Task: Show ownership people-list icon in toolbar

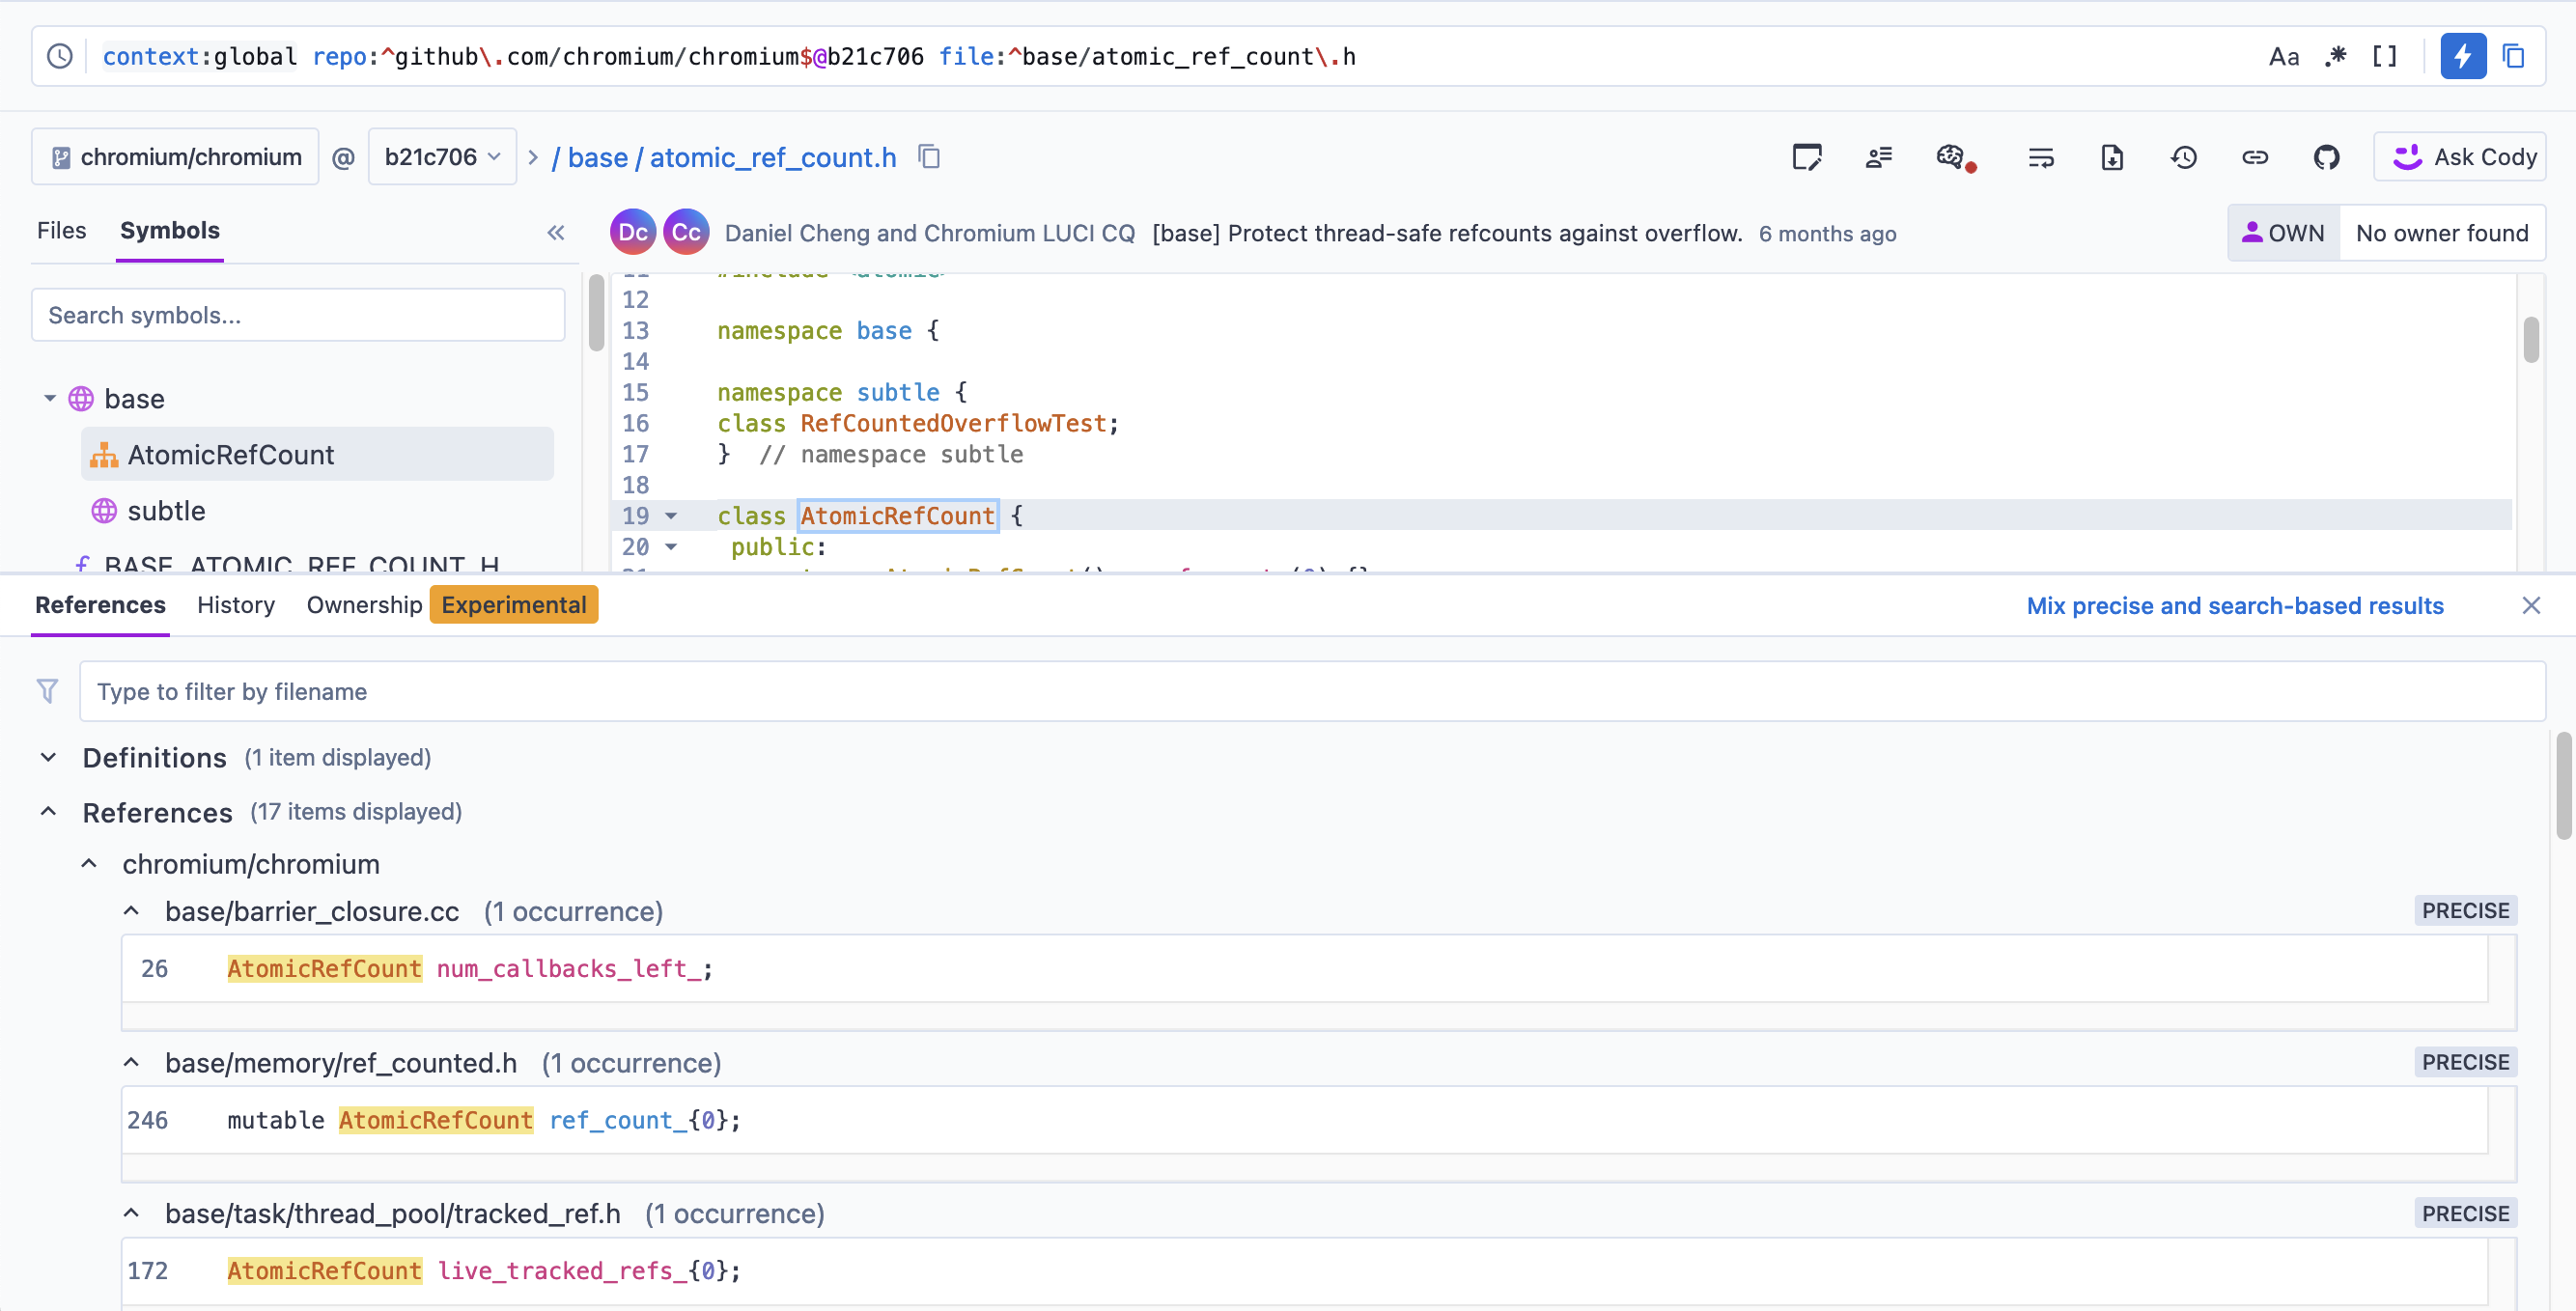Action: tap(1878, 157)
